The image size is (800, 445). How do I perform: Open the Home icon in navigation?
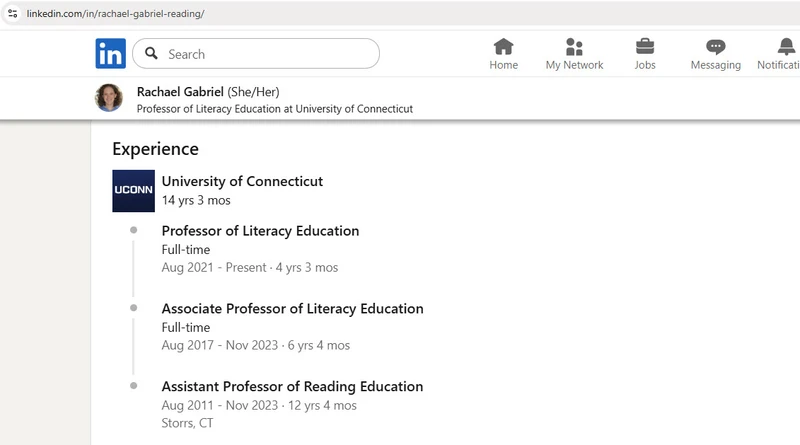504,46
